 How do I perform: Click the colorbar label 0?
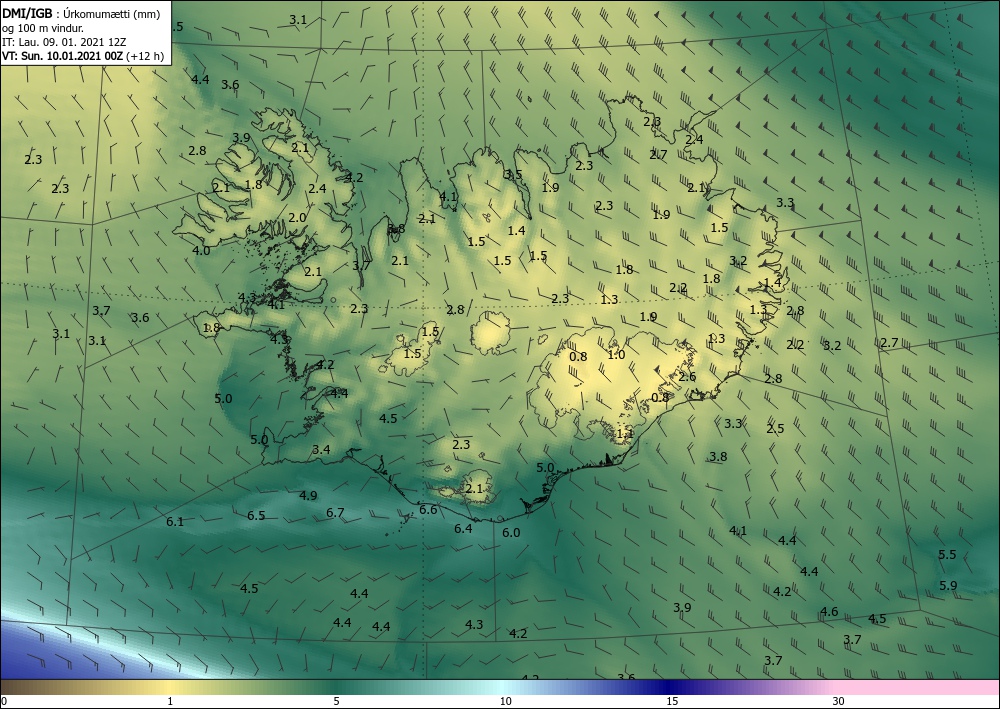coord(4,701)
